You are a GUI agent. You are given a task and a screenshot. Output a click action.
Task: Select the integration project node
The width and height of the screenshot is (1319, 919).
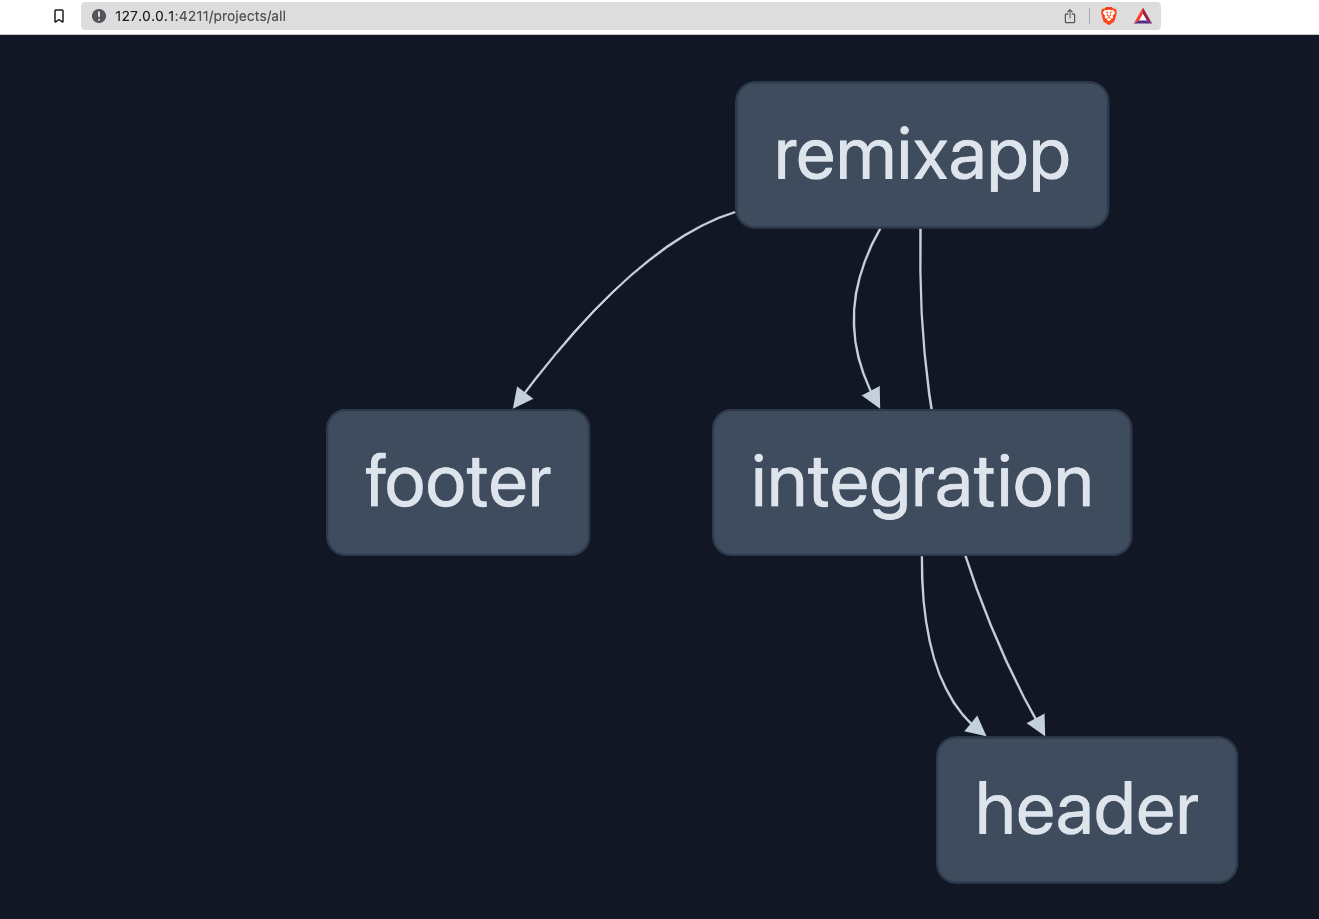922,482
